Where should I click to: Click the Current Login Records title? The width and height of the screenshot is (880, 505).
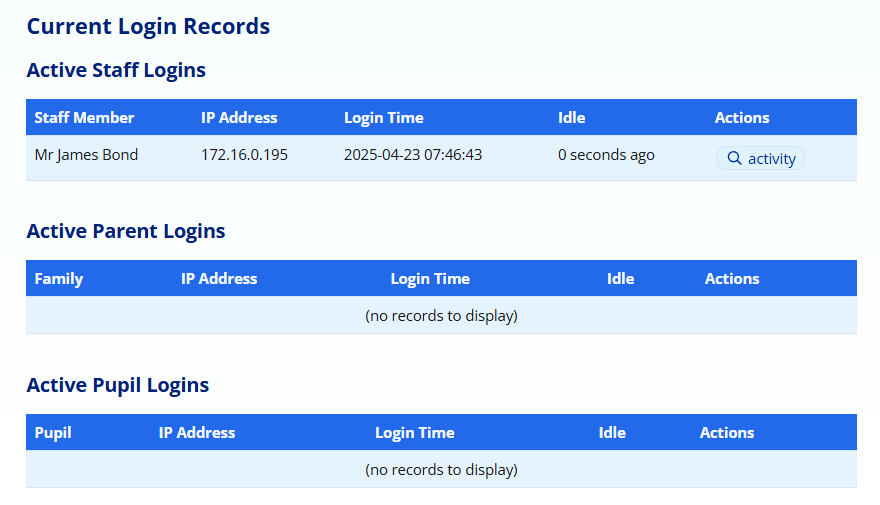pyautogui.click(x=148, y=26)
